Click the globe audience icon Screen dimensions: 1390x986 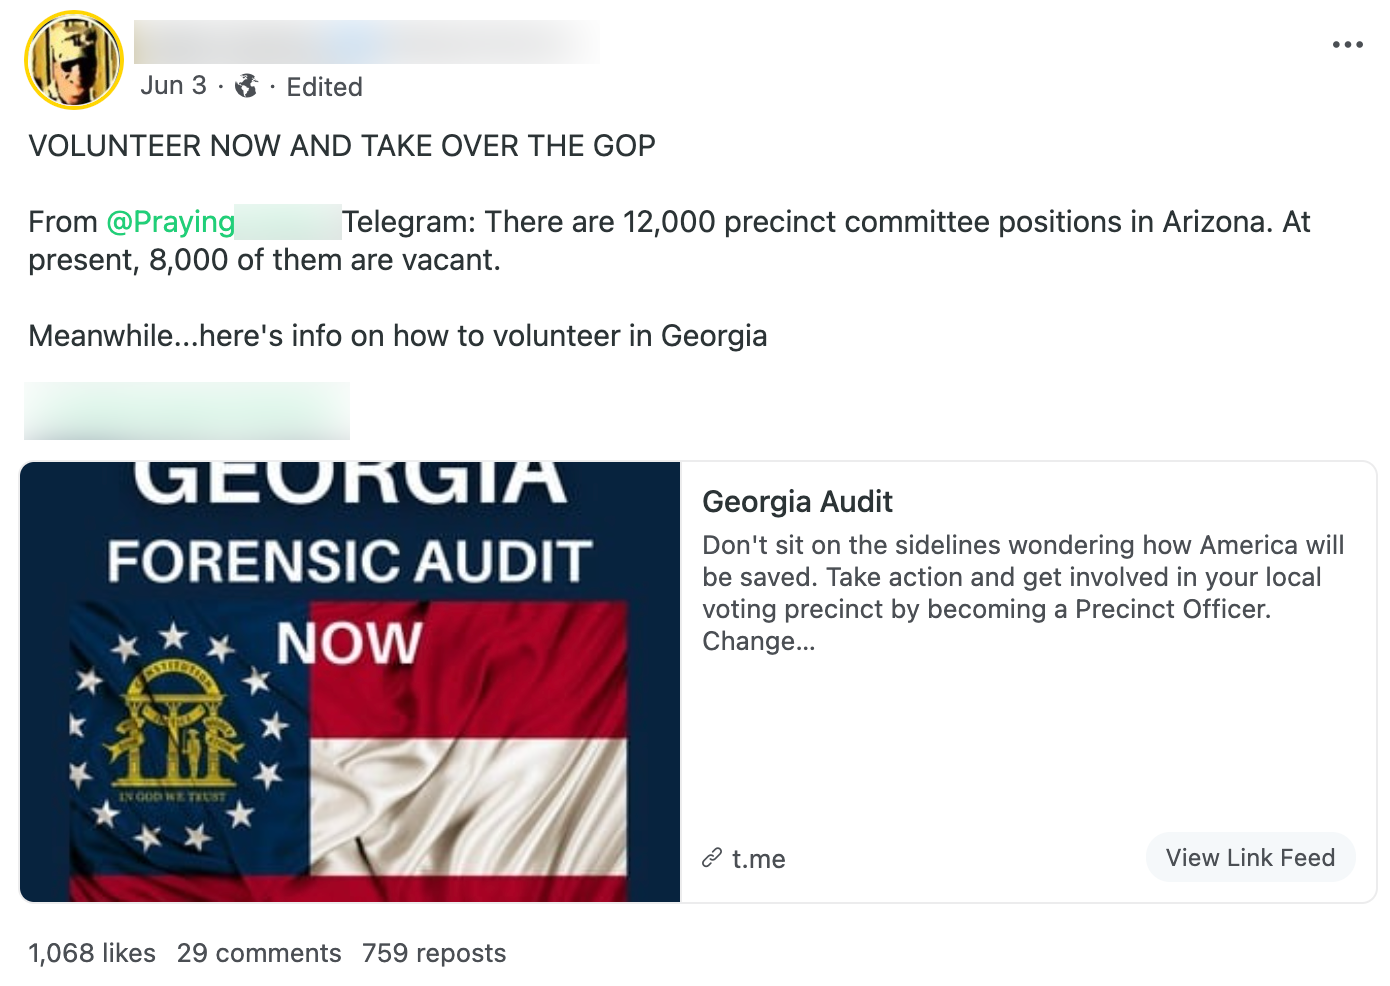(246, 86)
